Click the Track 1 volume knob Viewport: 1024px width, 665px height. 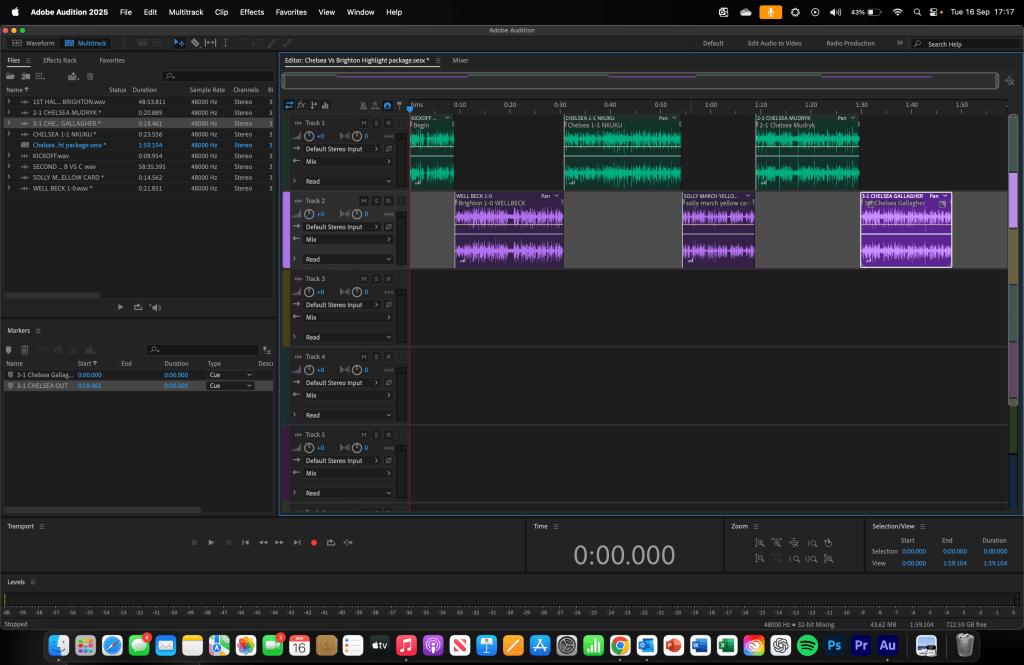(x=310, y=136)
